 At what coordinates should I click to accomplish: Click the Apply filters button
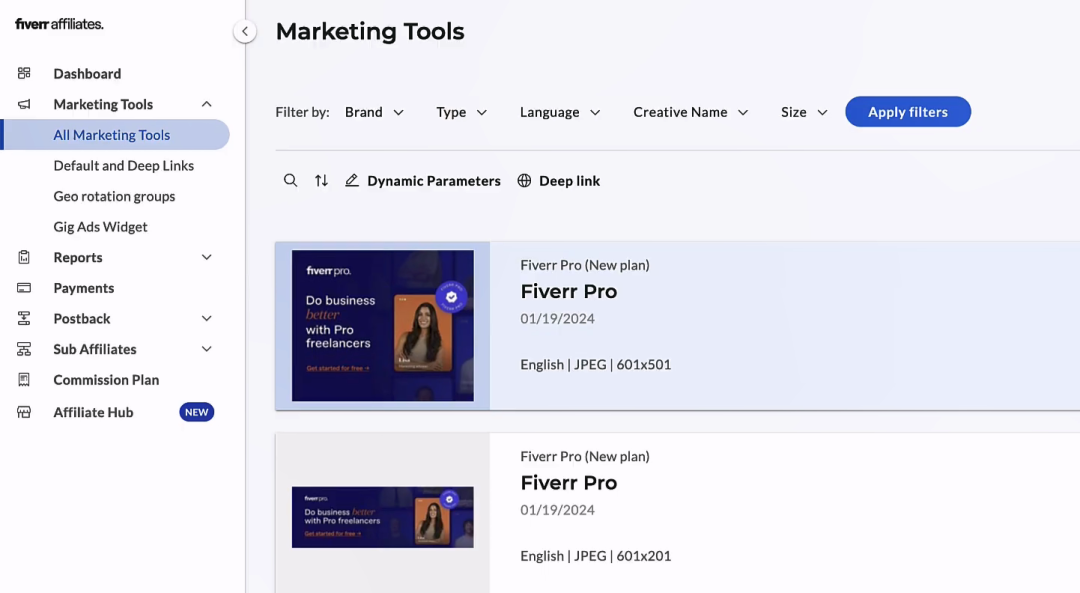(908, 112)
